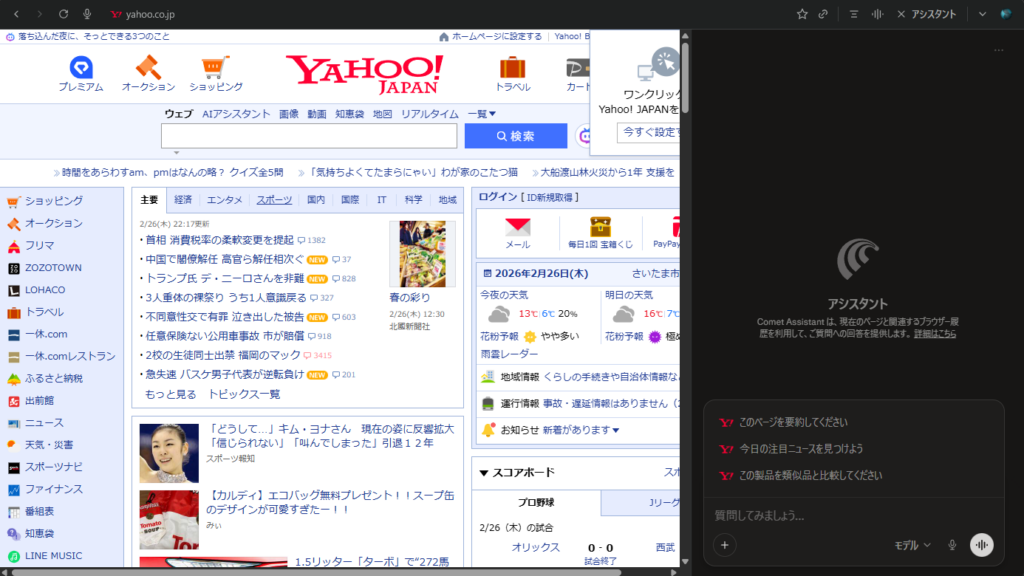Click suggestion このページを要約してください
The image size is (1024, 576).
792,422
